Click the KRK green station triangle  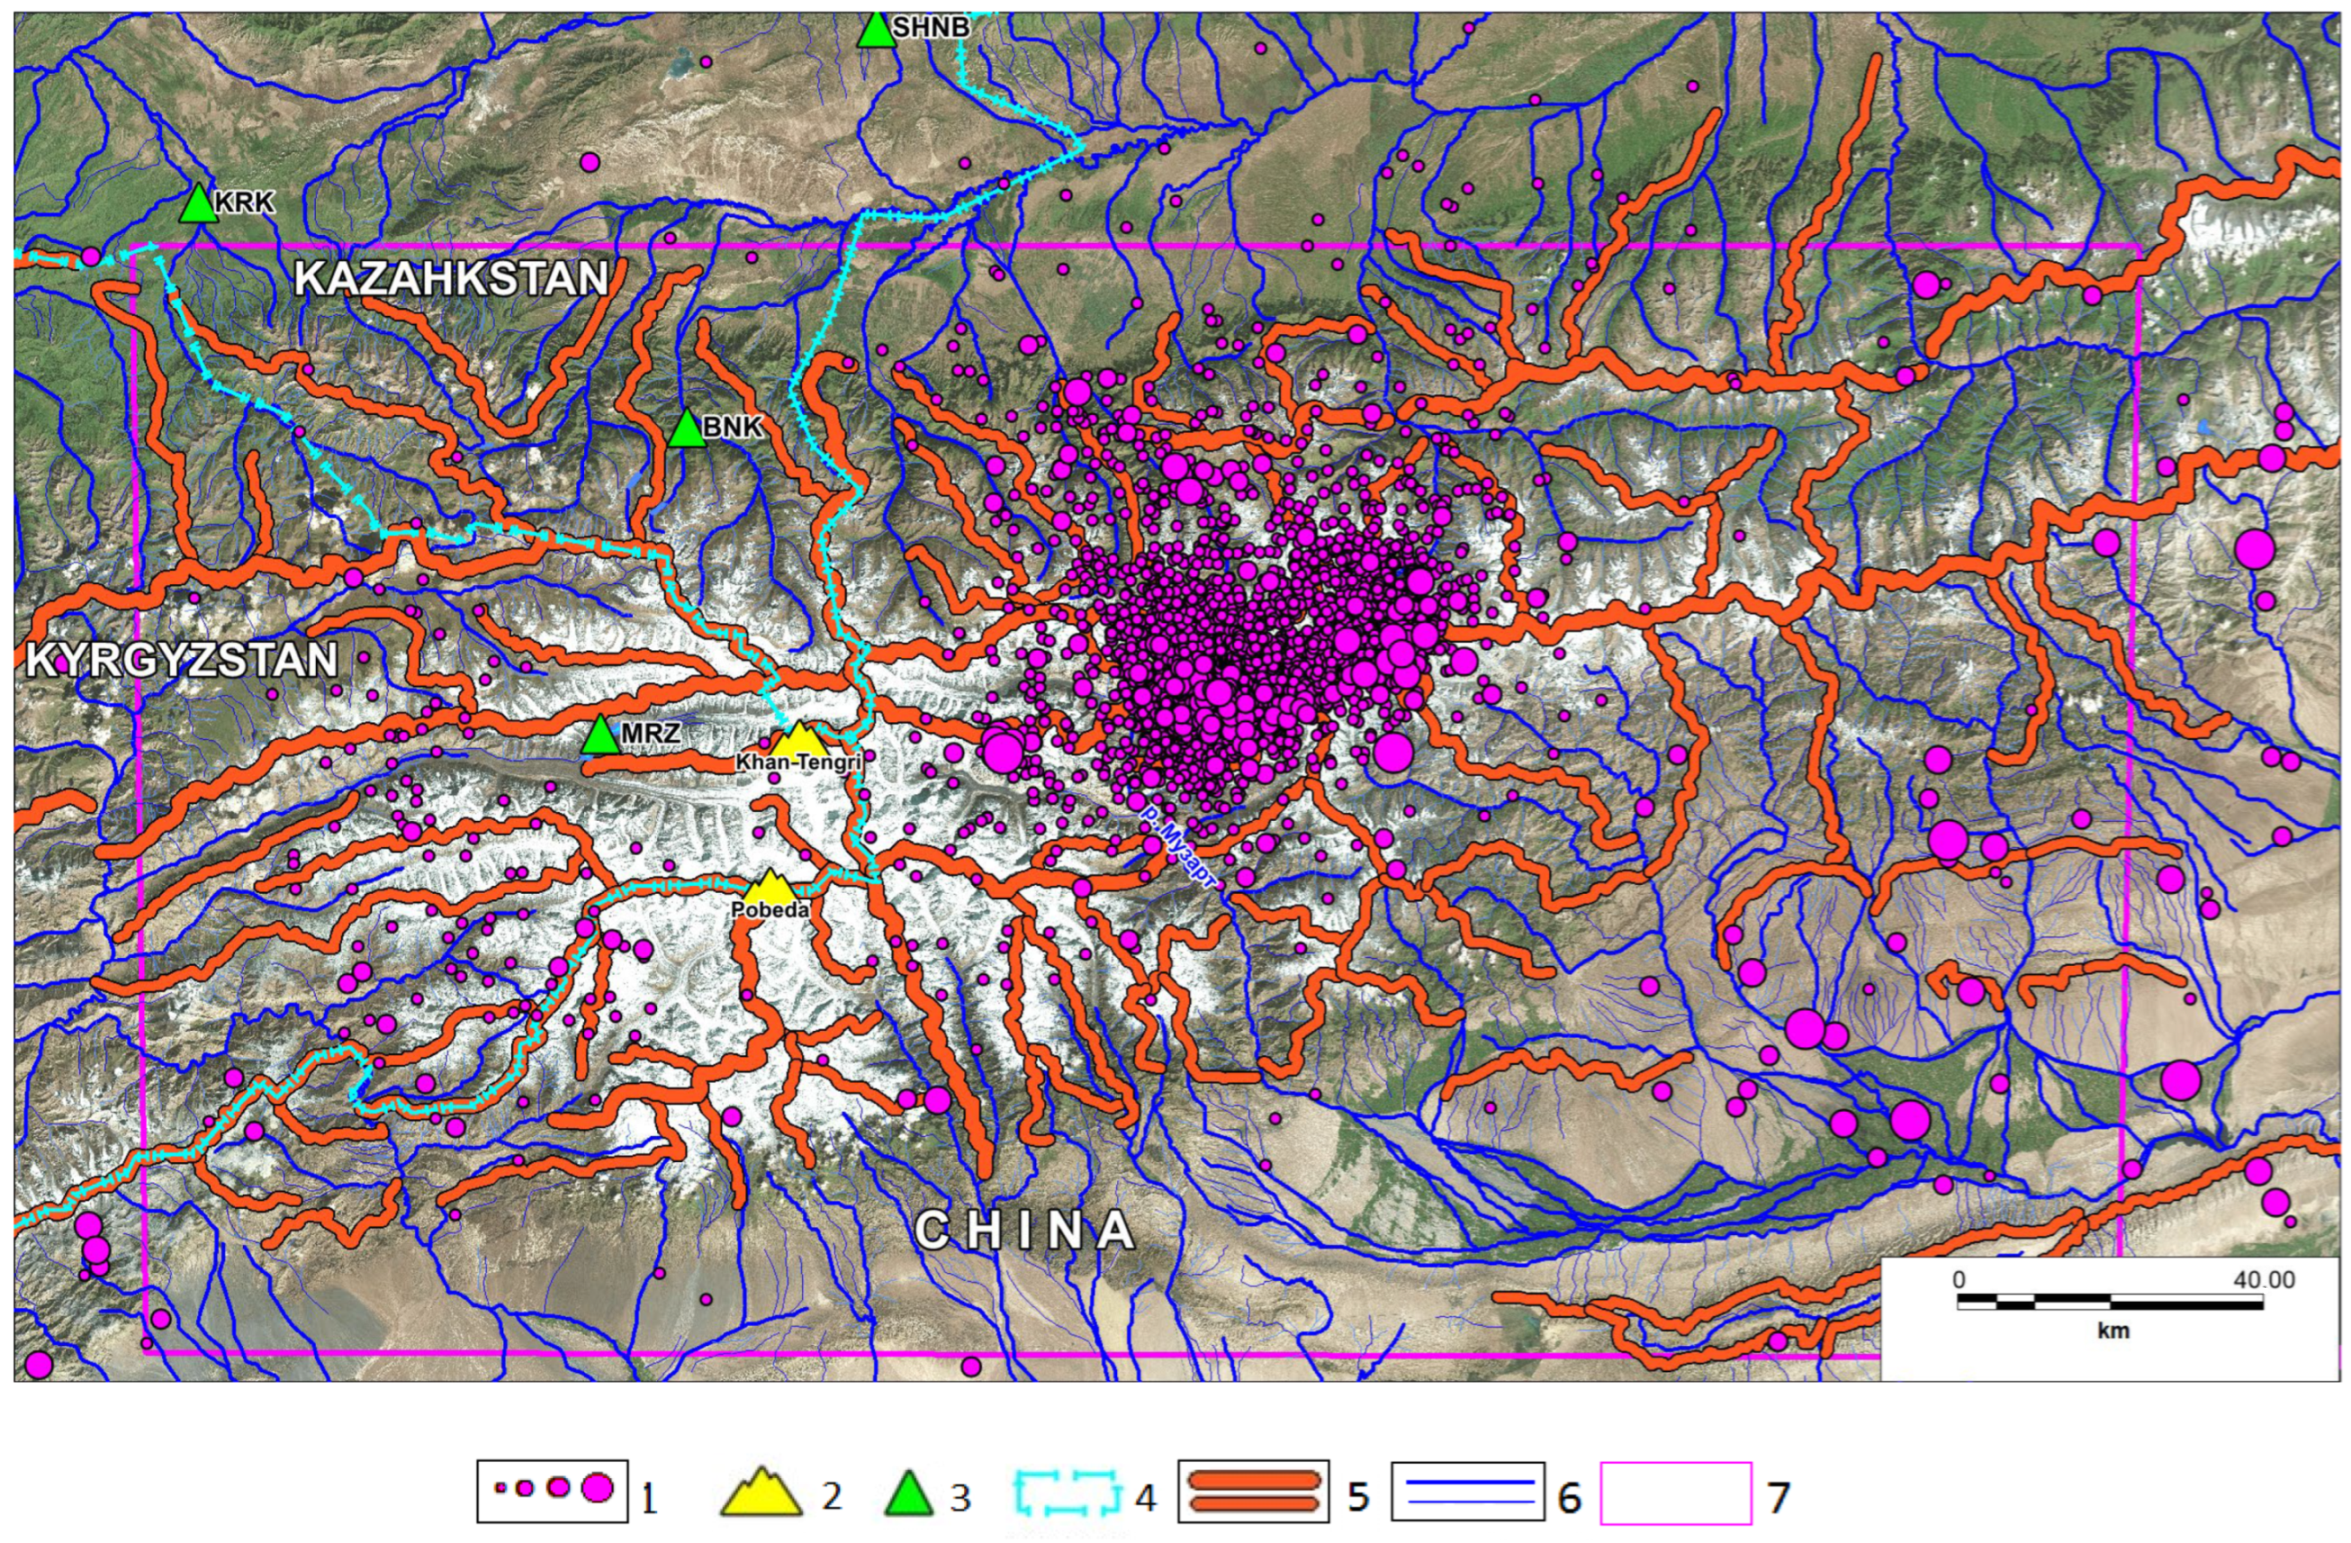(x=199, y=205)
